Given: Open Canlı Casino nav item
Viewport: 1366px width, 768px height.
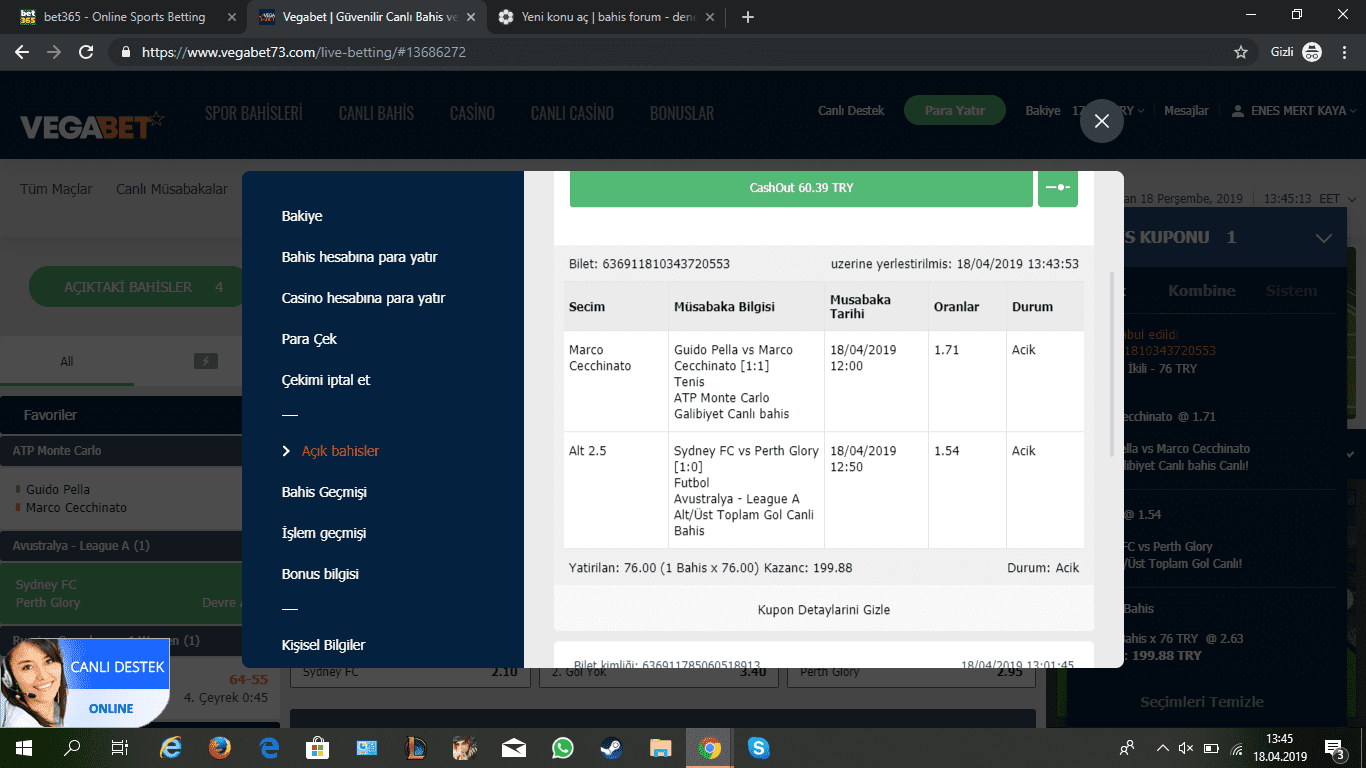Looking at the screenshot, I should (572, 113).
